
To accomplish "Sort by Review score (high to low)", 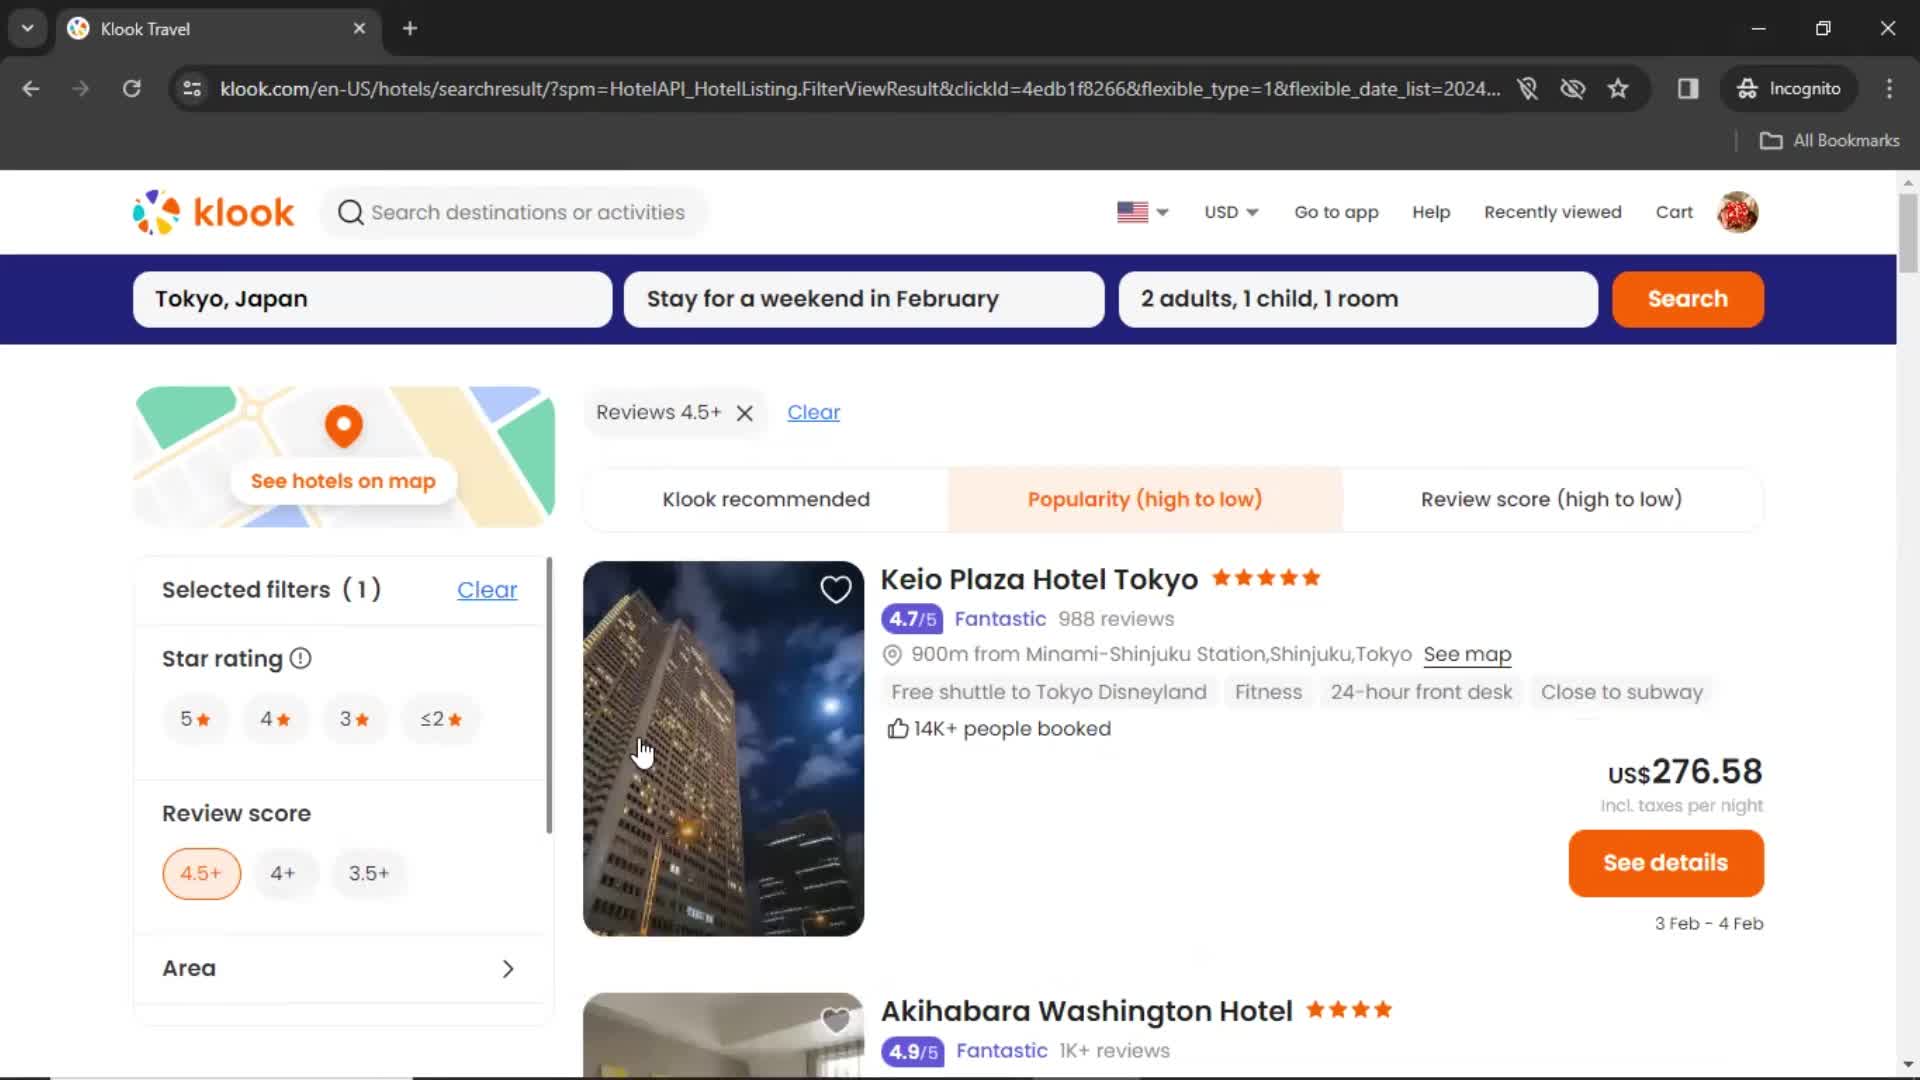I will tap(1552, 499).
